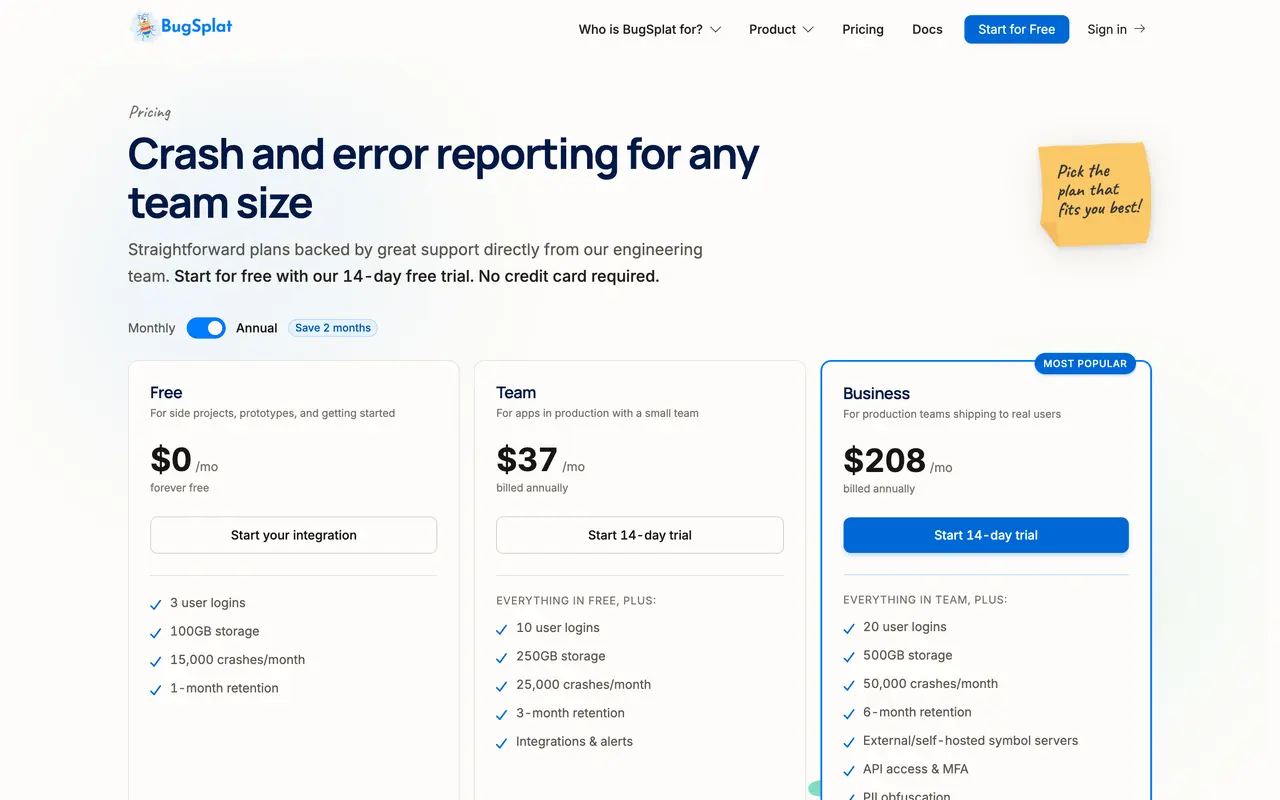
Task: Open the Docs navigation link
Action: point(927,30)
